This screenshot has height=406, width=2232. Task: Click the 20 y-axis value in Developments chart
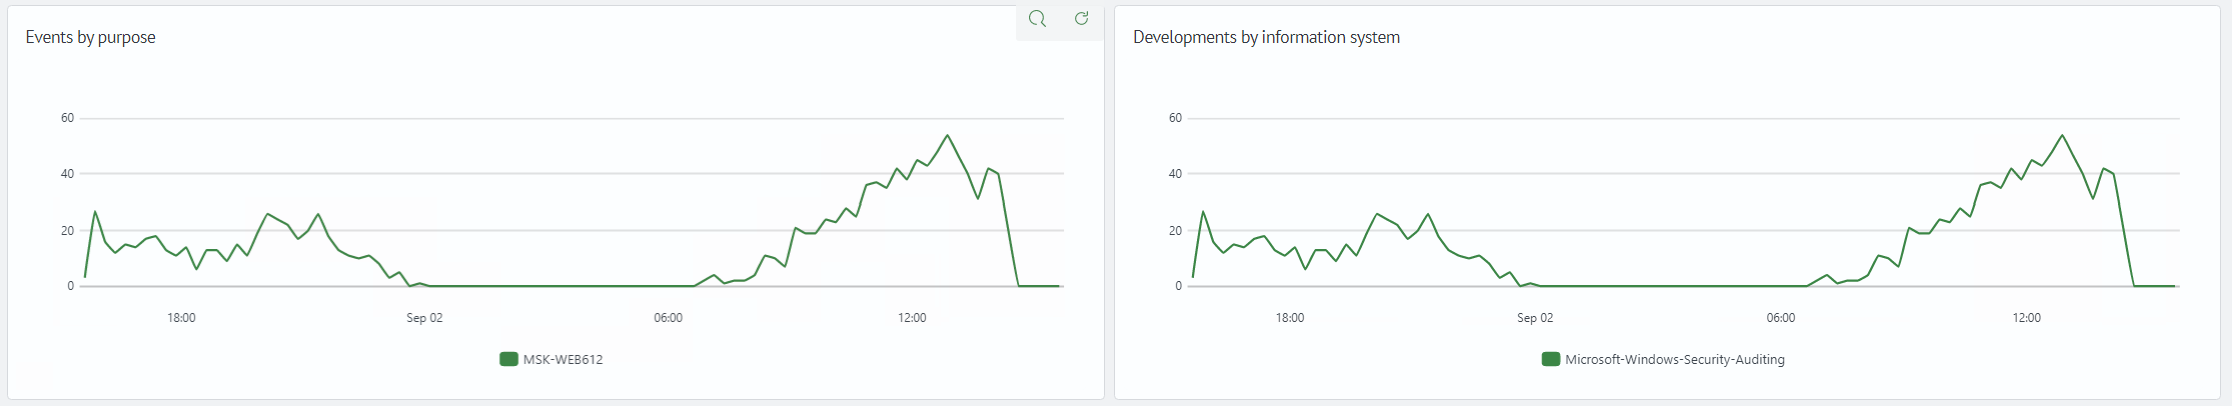1175,231
